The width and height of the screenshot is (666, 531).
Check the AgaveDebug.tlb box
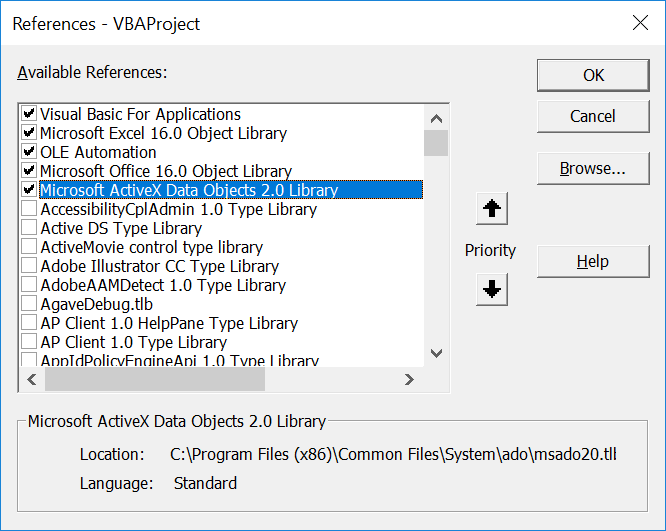(28, 304)
